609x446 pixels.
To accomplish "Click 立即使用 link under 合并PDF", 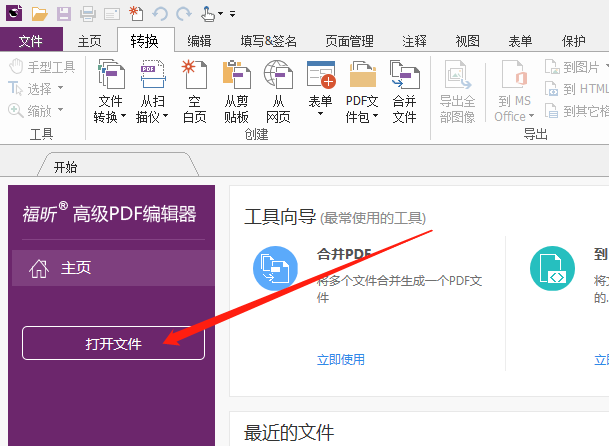I will point(341,359).
